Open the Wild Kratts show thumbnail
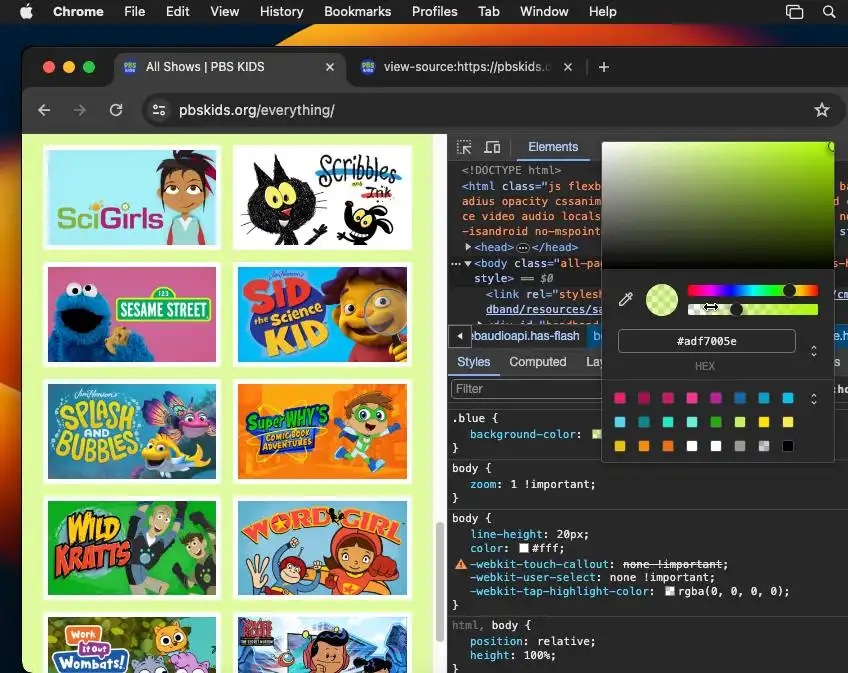The width and height of the screenshot is (848, 673). point(132,547)
